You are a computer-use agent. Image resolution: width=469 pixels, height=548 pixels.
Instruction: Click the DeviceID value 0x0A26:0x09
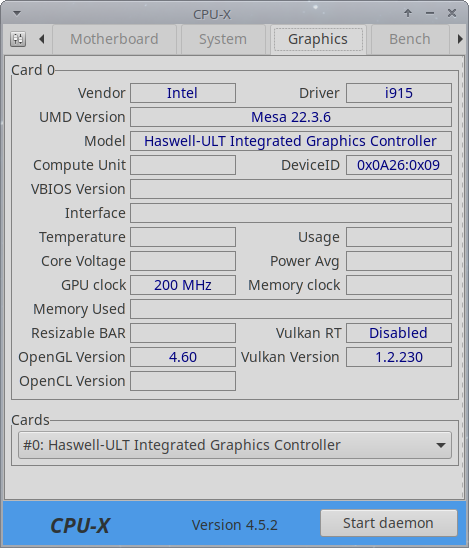coord(399,165)
